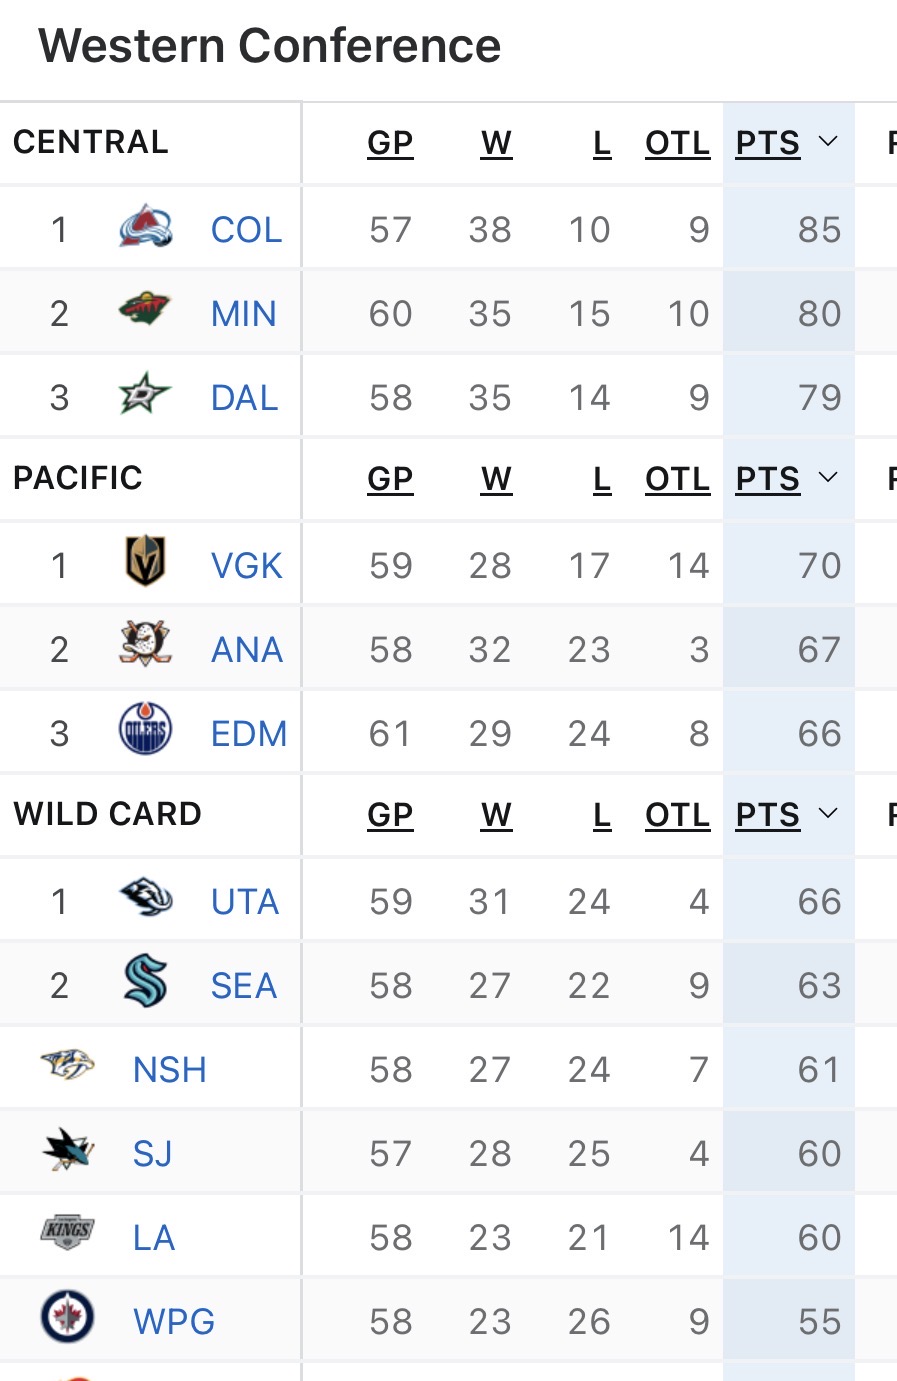This screenshot has height=1381, width=897.
Task: Toggle PTS sort arrow in Central table
Action: pyautogui.click(x=828, y=142)
